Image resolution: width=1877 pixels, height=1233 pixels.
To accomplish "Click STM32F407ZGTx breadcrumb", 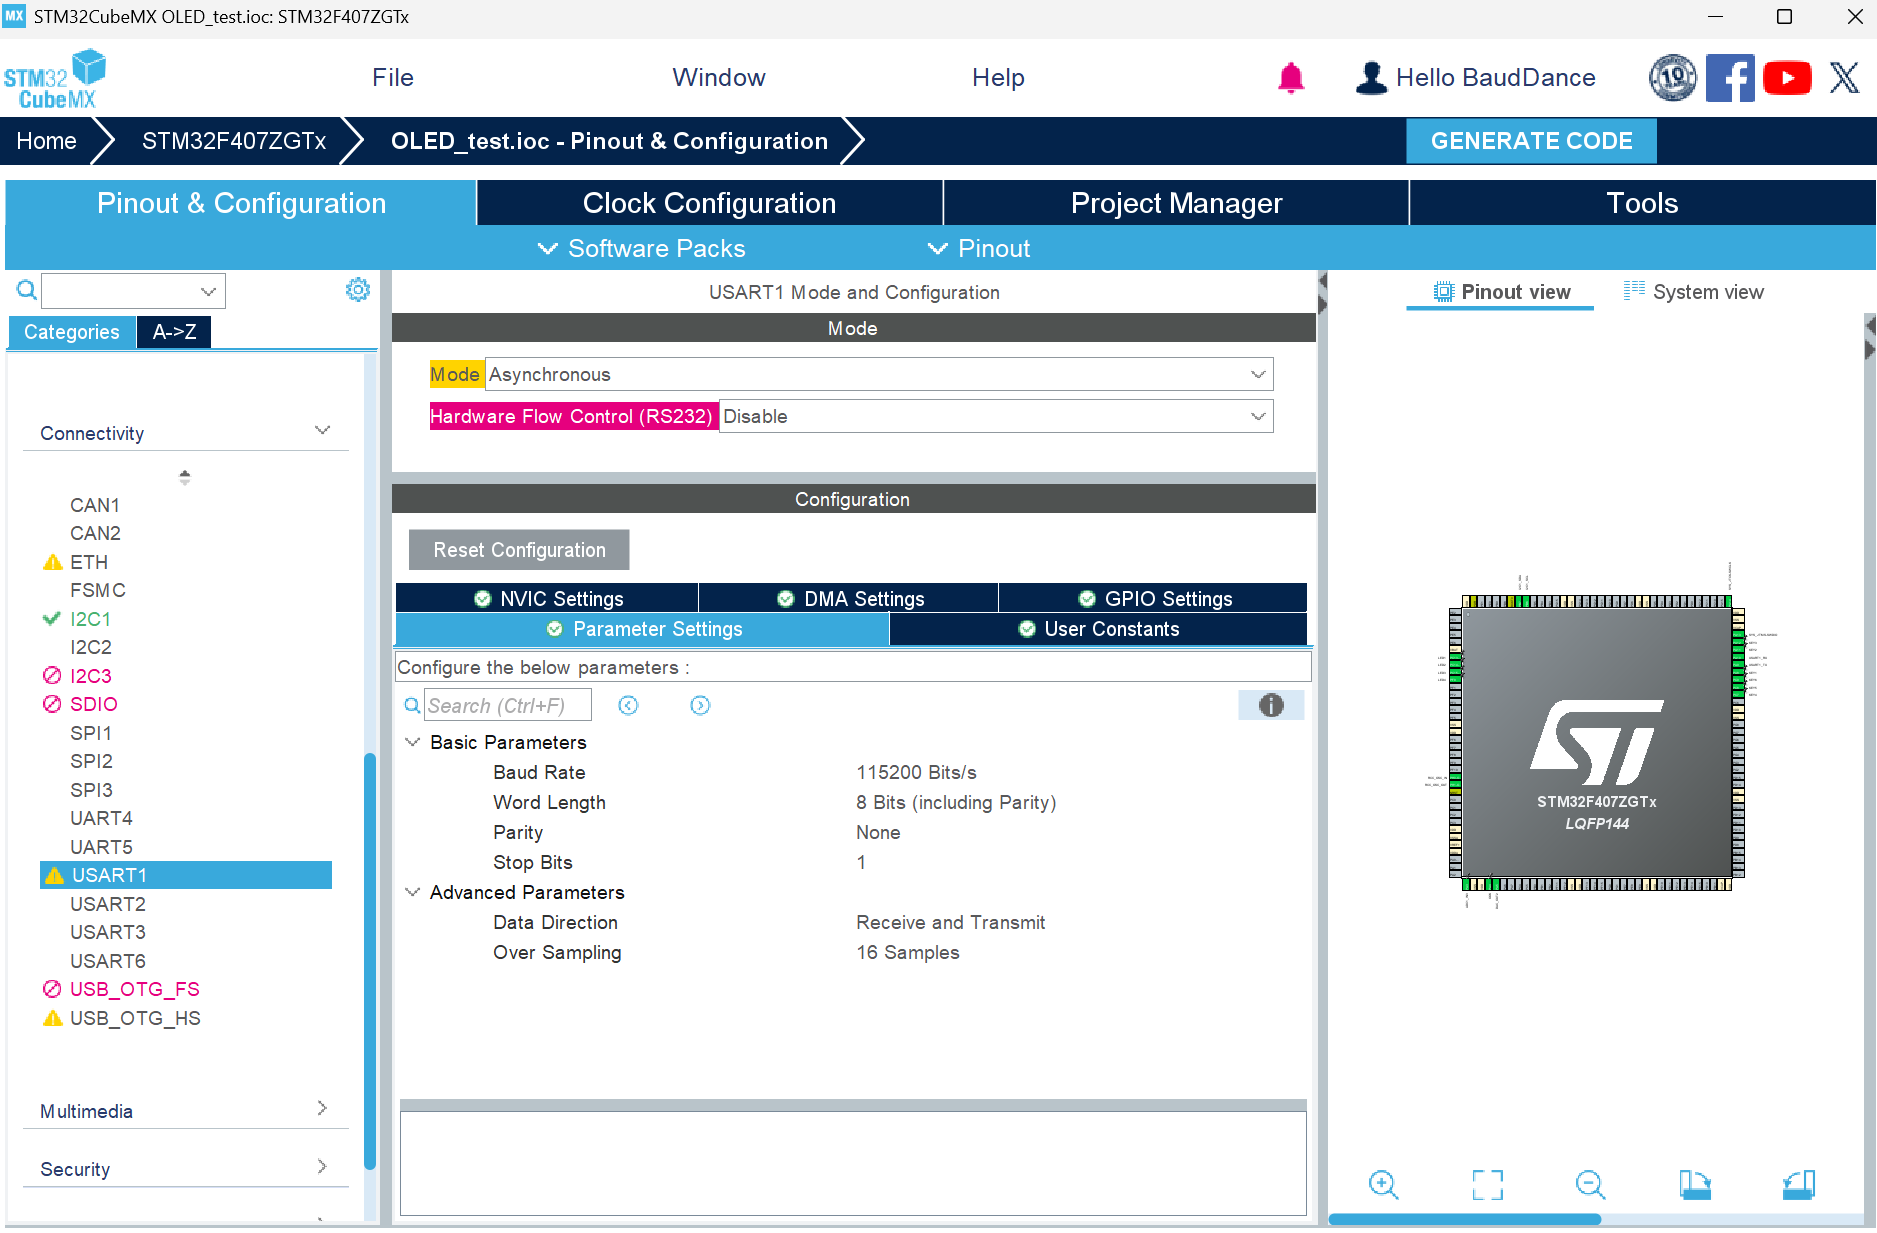I will [234, 141].
